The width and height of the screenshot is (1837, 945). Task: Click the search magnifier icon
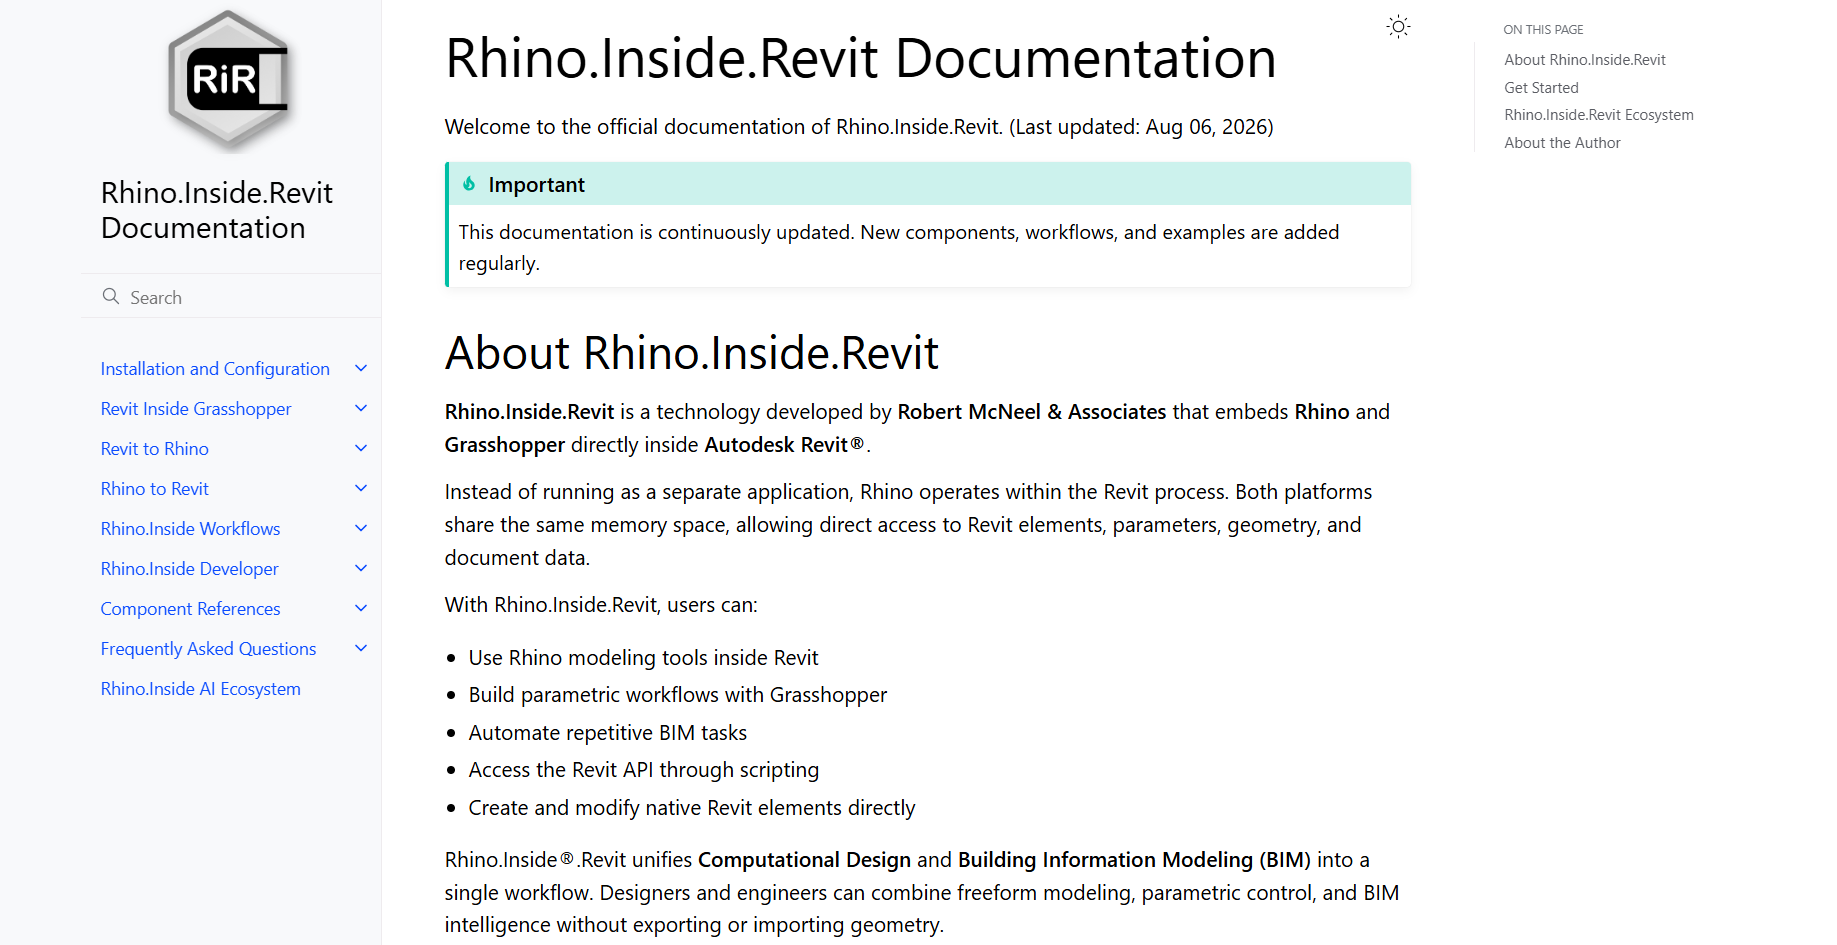tap(111, 296)
